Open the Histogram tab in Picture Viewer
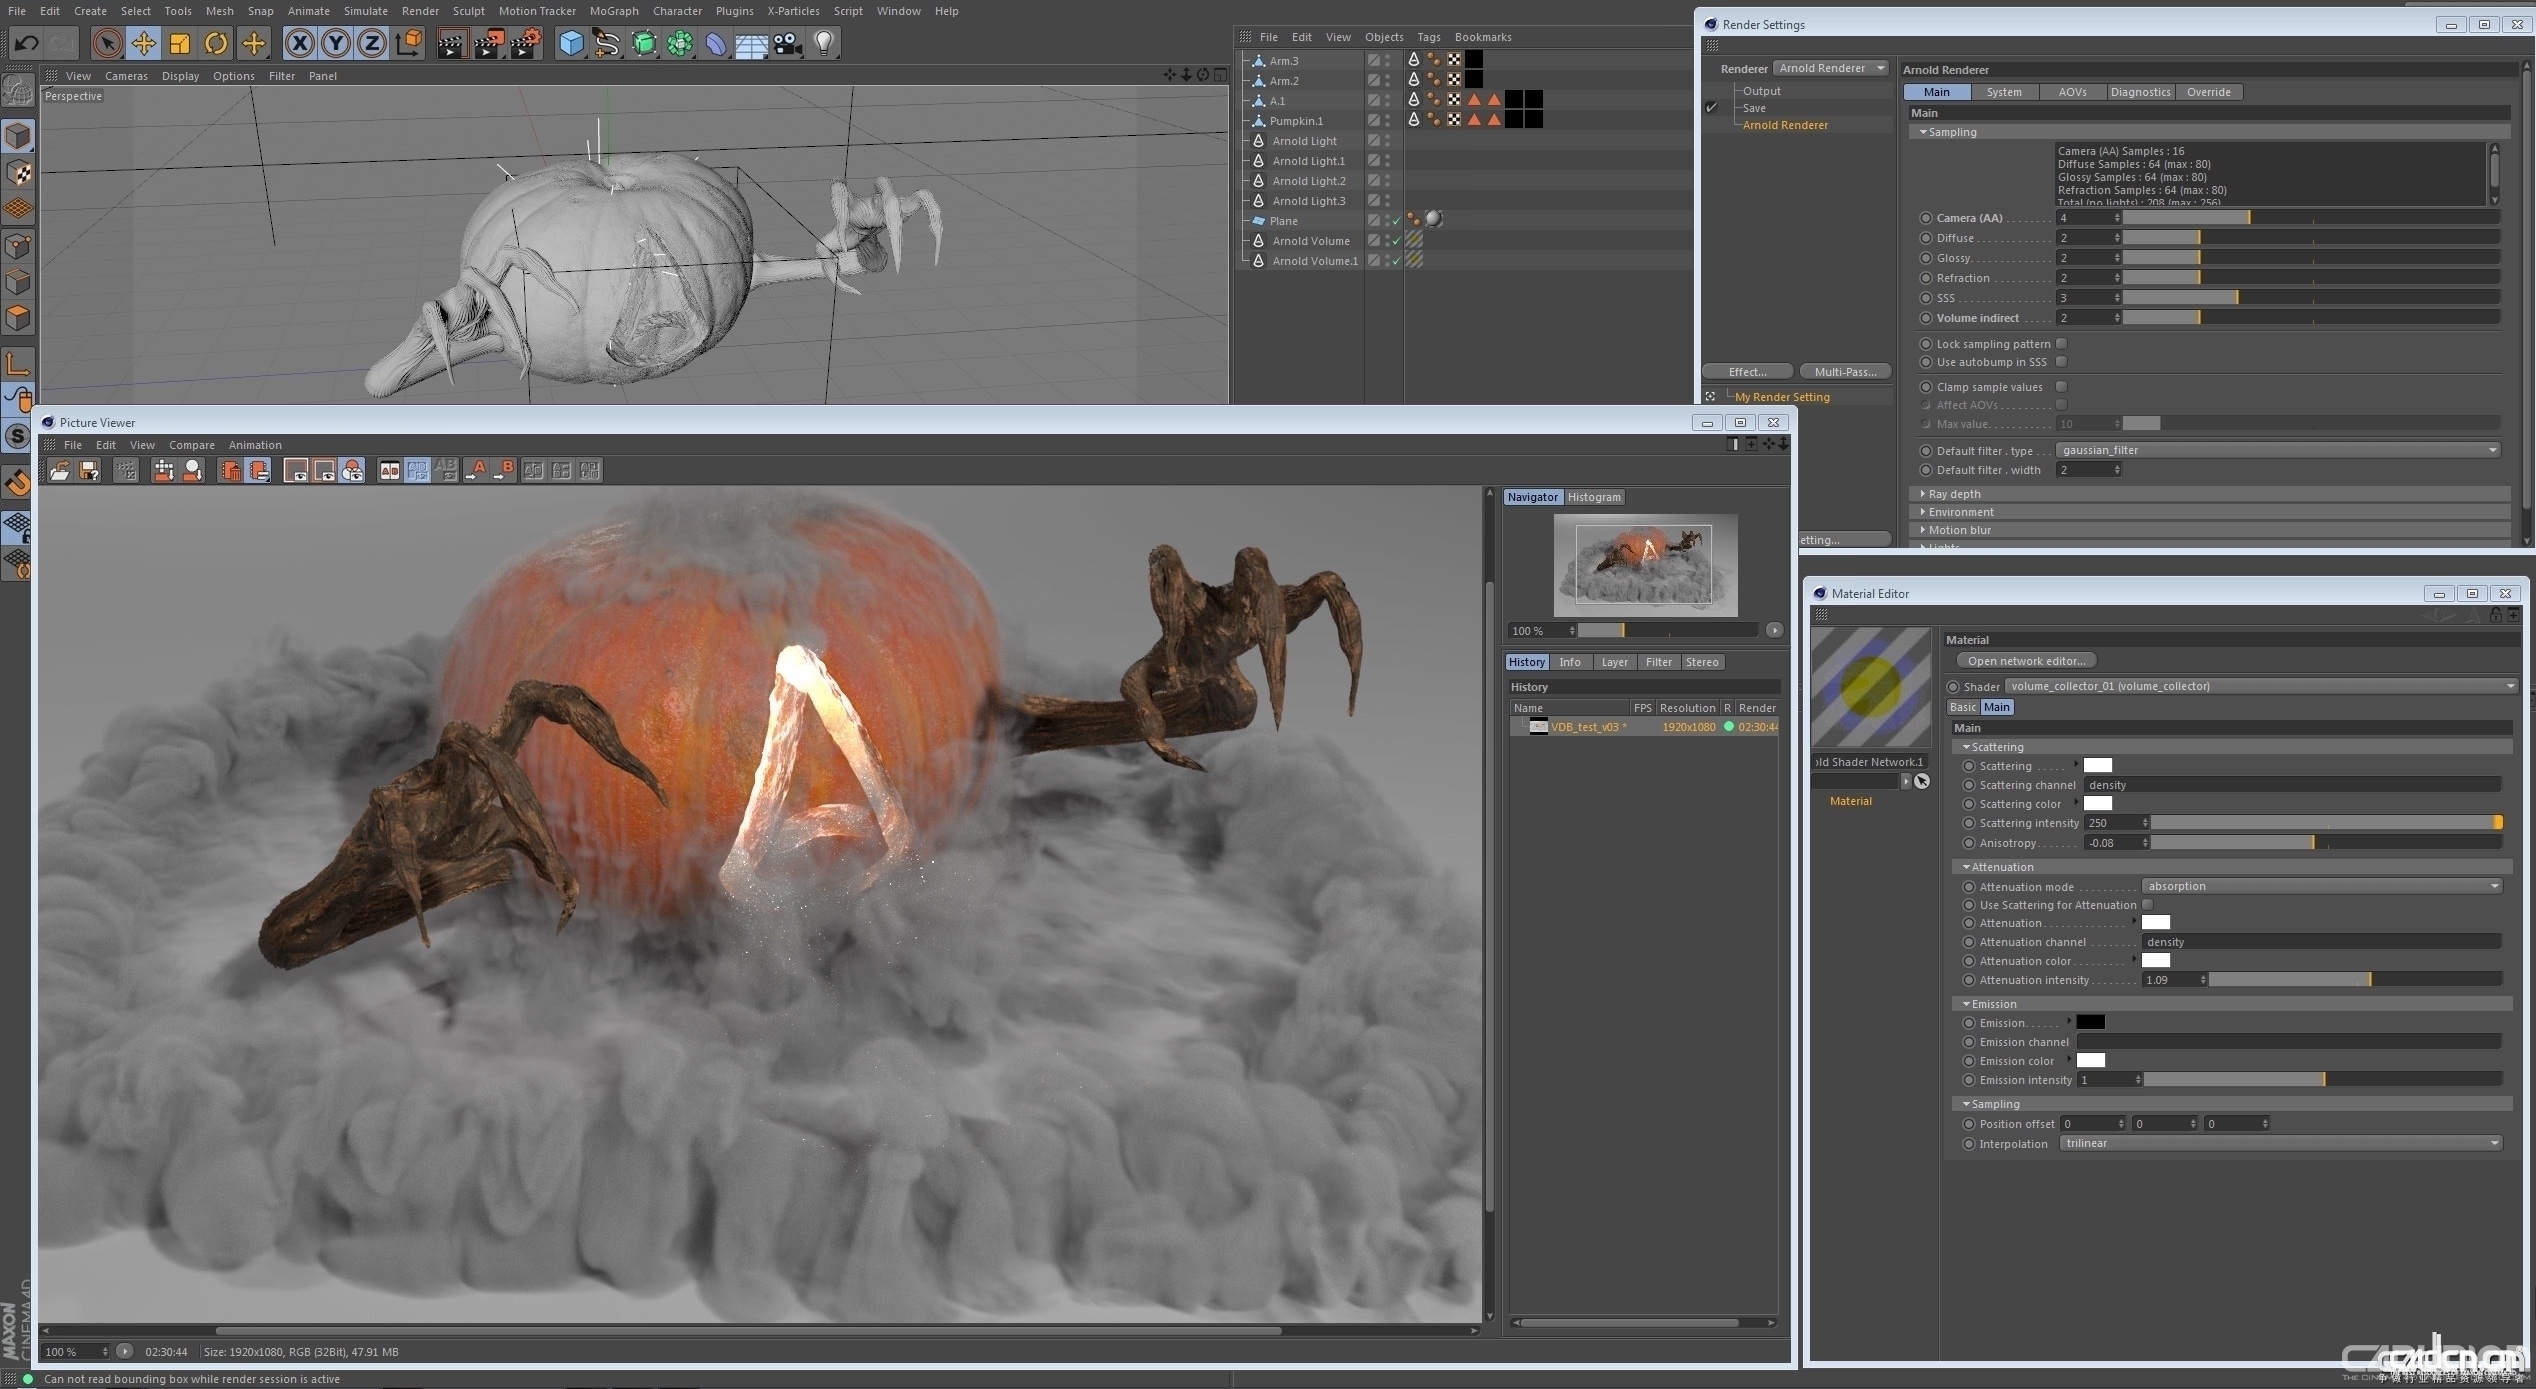The image size is (2536, 1389). coord(1594,497)
